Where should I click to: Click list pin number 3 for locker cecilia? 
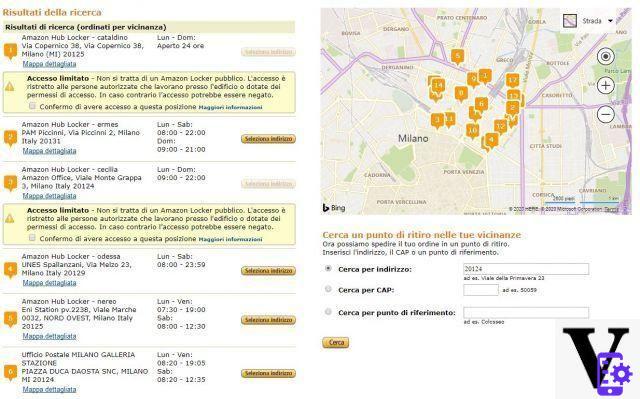(x=10, y=182)
